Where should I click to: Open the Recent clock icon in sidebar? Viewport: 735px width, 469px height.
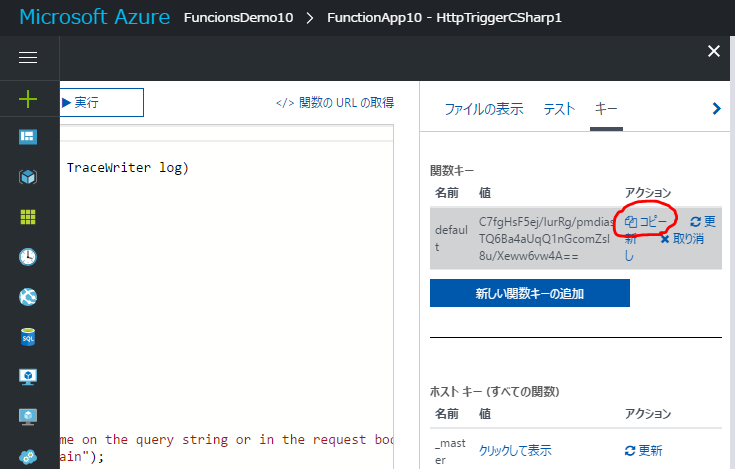coord(28,257)
